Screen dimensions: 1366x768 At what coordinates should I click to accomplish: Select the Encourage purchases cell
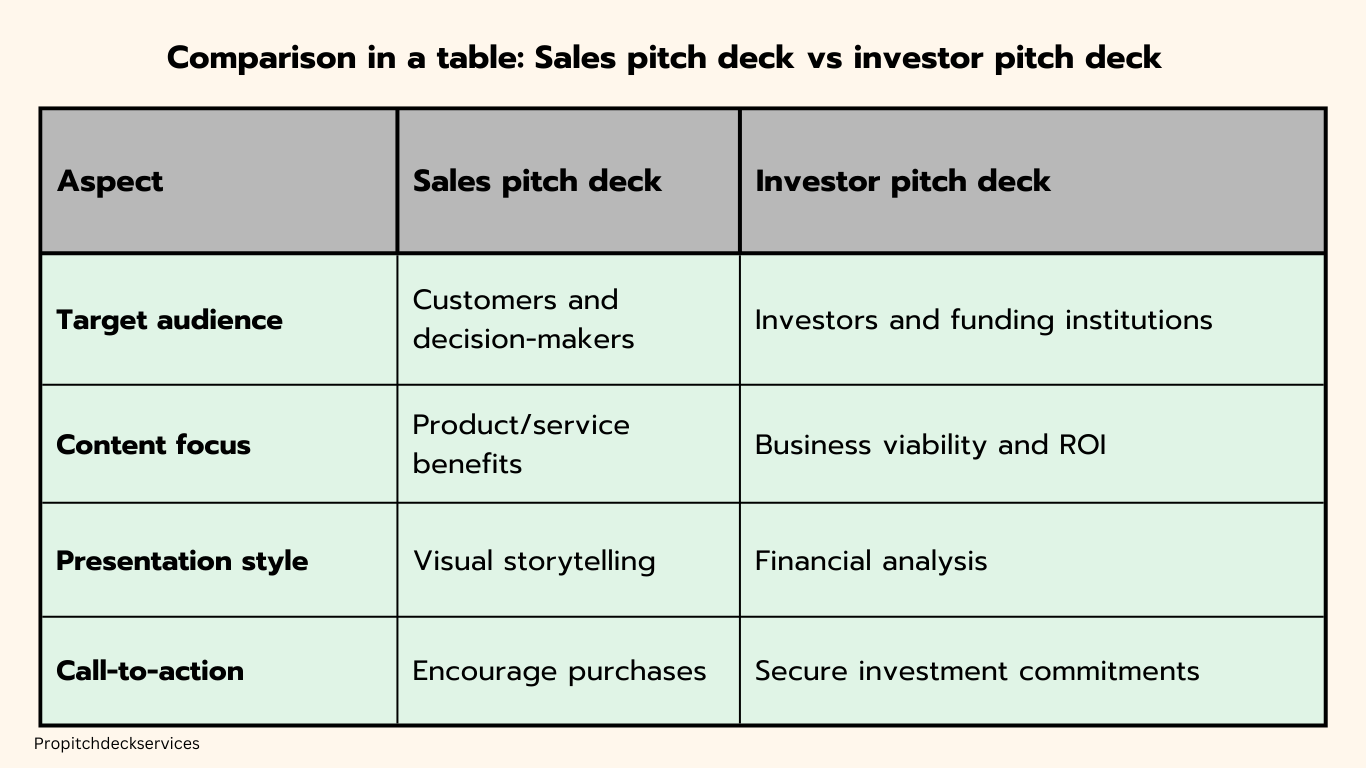[x=559, y=670]
